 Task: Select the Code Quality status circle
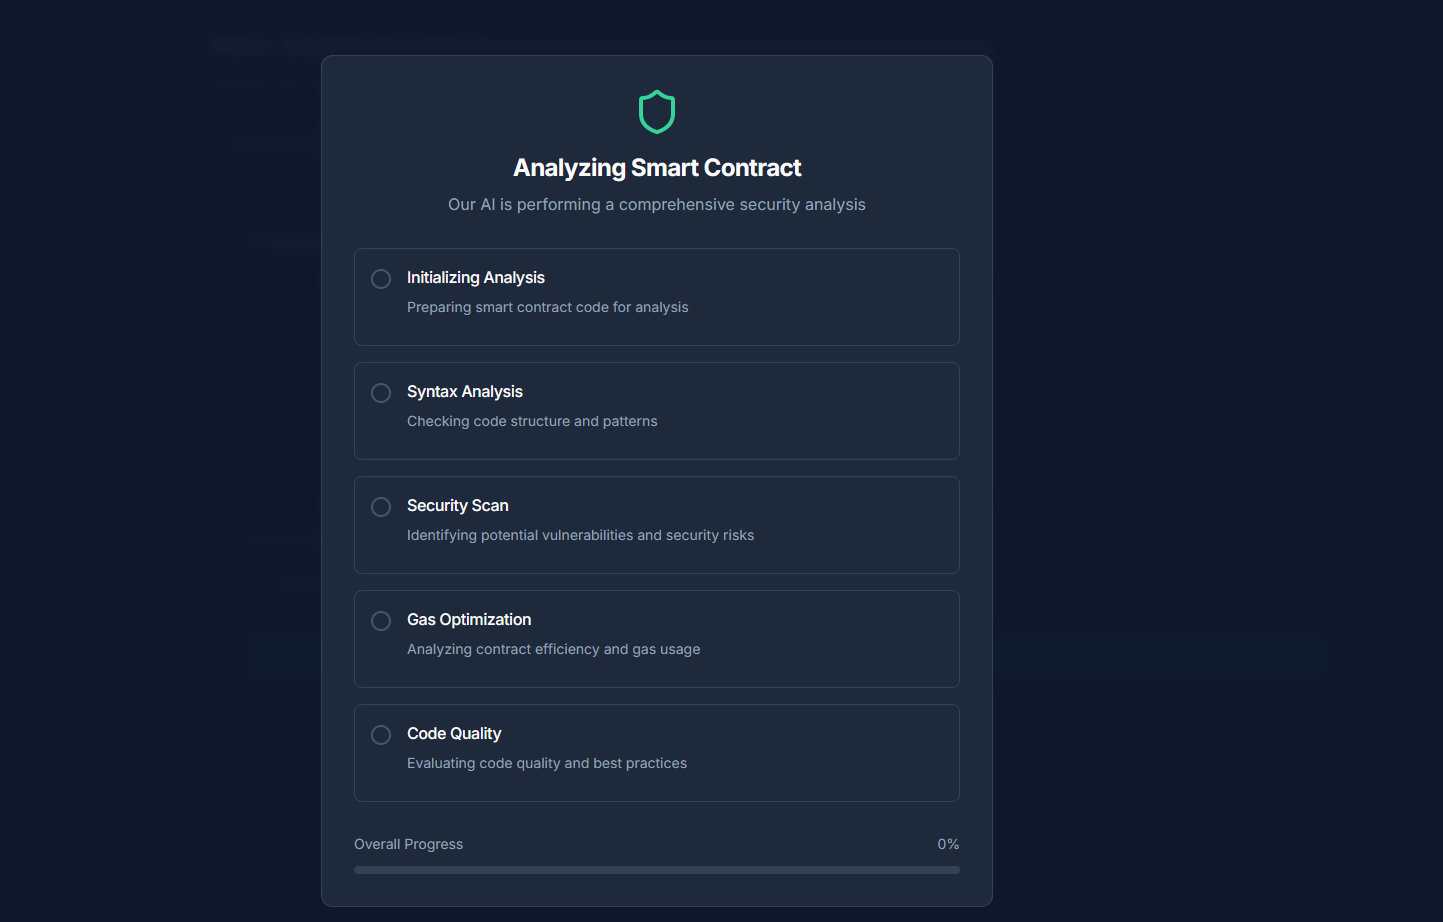click(381, 735)
